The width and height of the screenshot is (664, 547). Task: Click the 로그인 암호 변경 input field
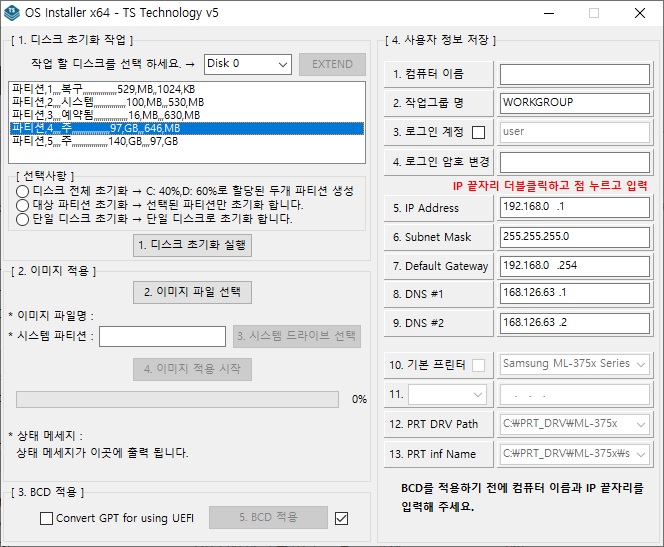575,162
